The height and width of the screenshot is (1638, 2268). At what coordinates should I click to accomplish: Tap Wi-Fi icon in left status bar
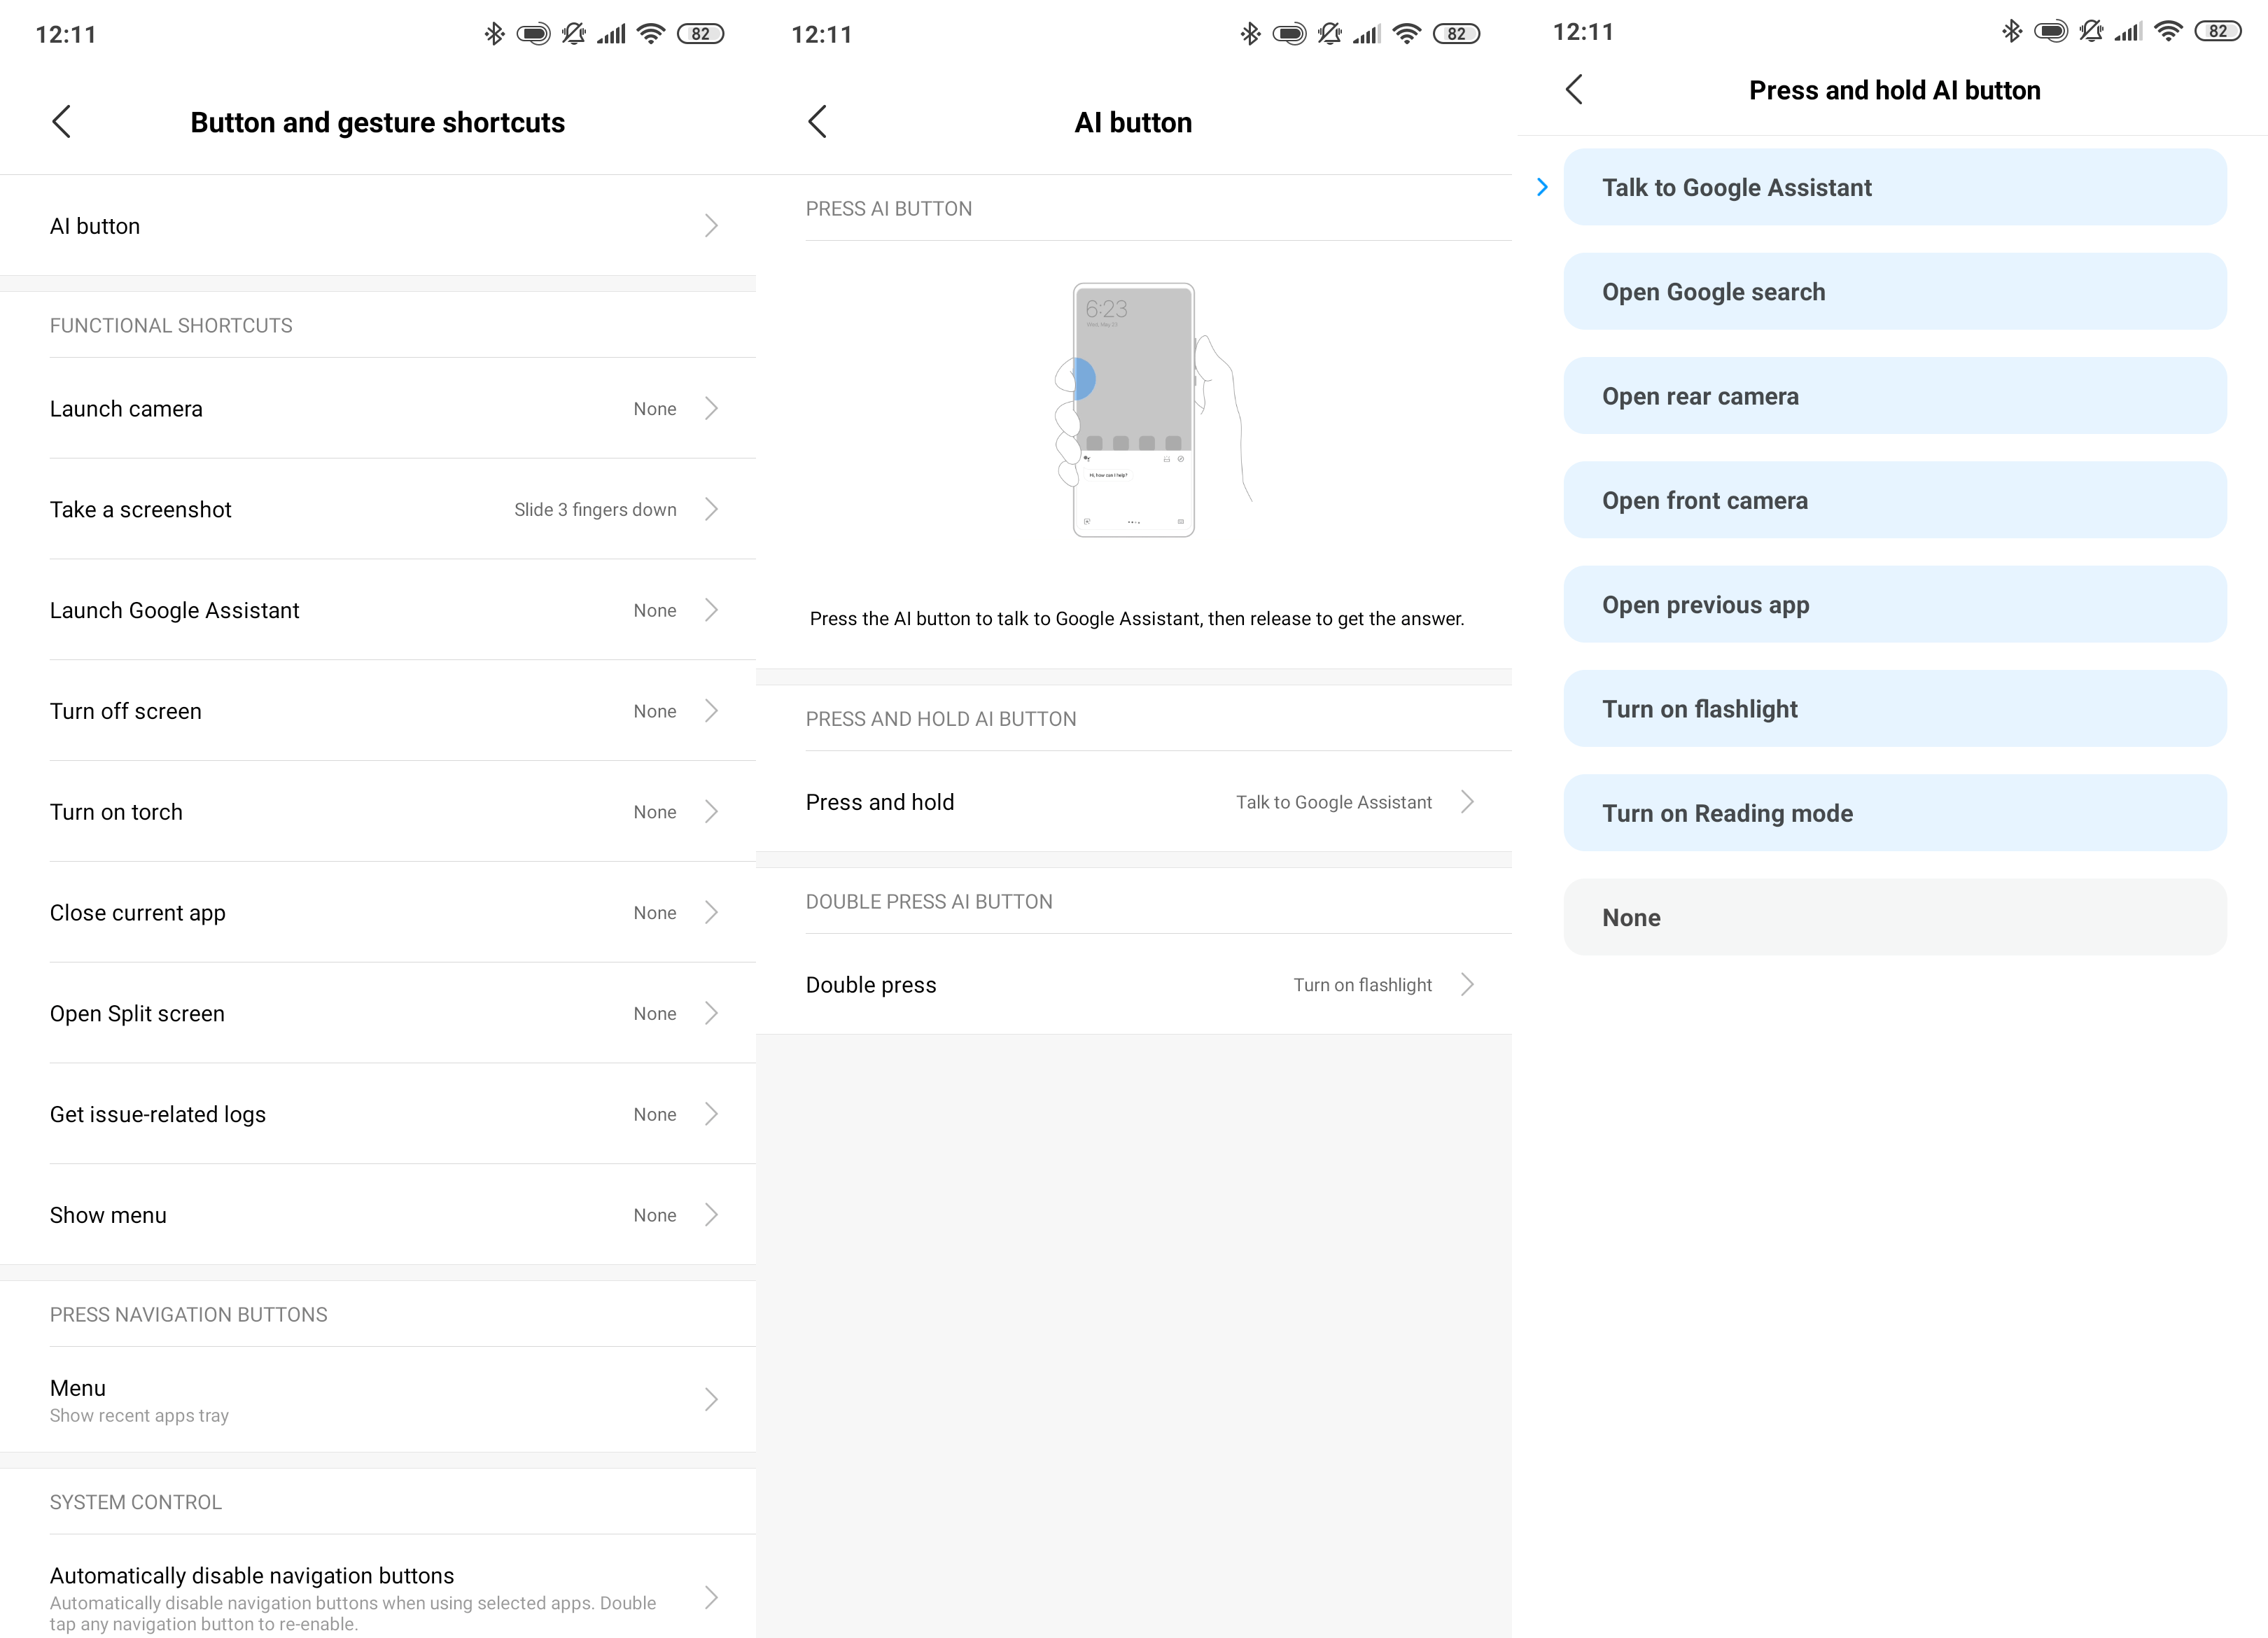(x=651, y=34)
